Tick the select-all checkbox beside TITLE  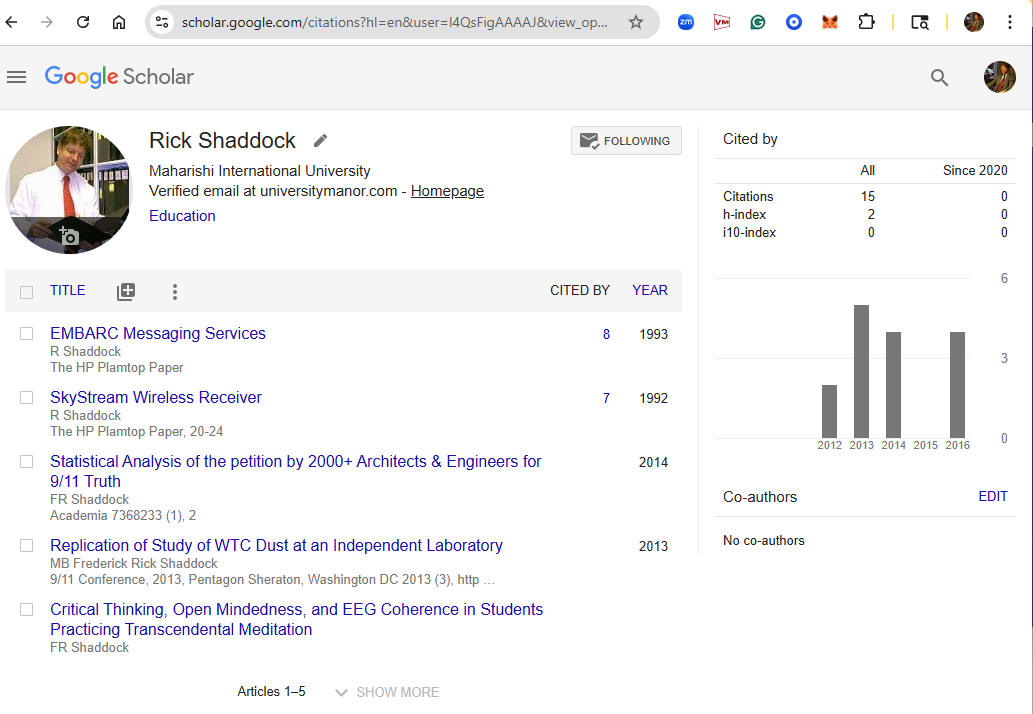pos(27,292)
